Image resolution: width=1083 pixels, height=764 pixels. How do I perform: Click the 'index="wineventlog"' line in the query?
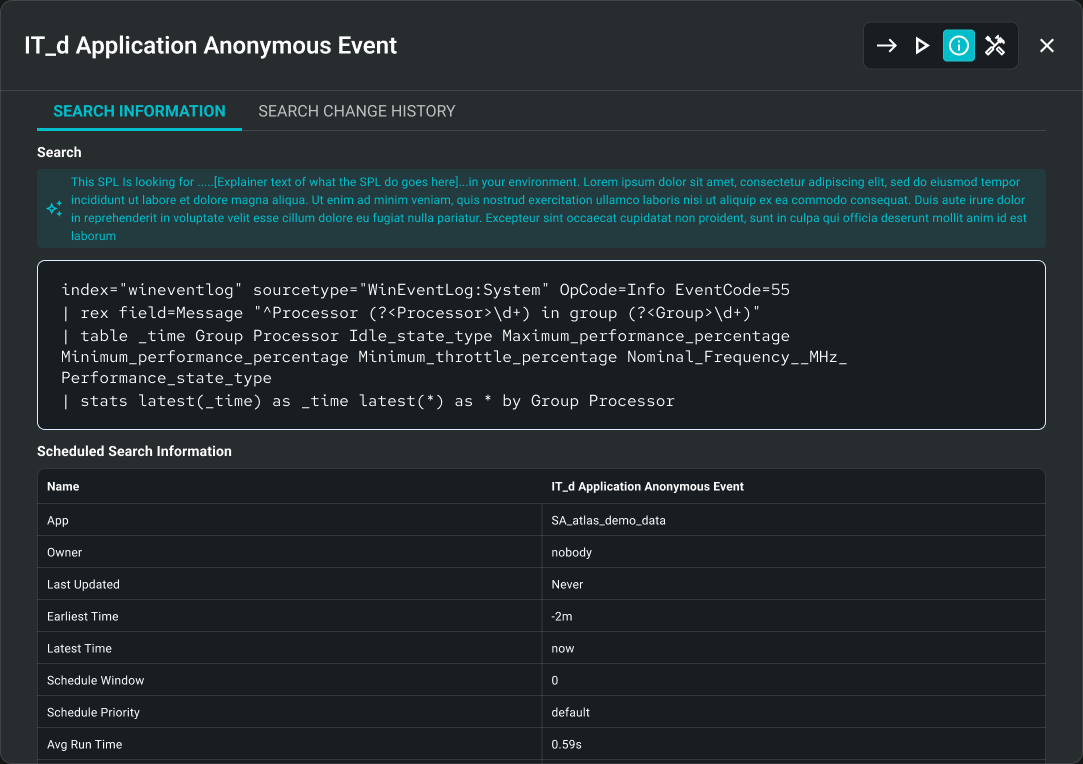pyautogui.click(x=425, y=289)
